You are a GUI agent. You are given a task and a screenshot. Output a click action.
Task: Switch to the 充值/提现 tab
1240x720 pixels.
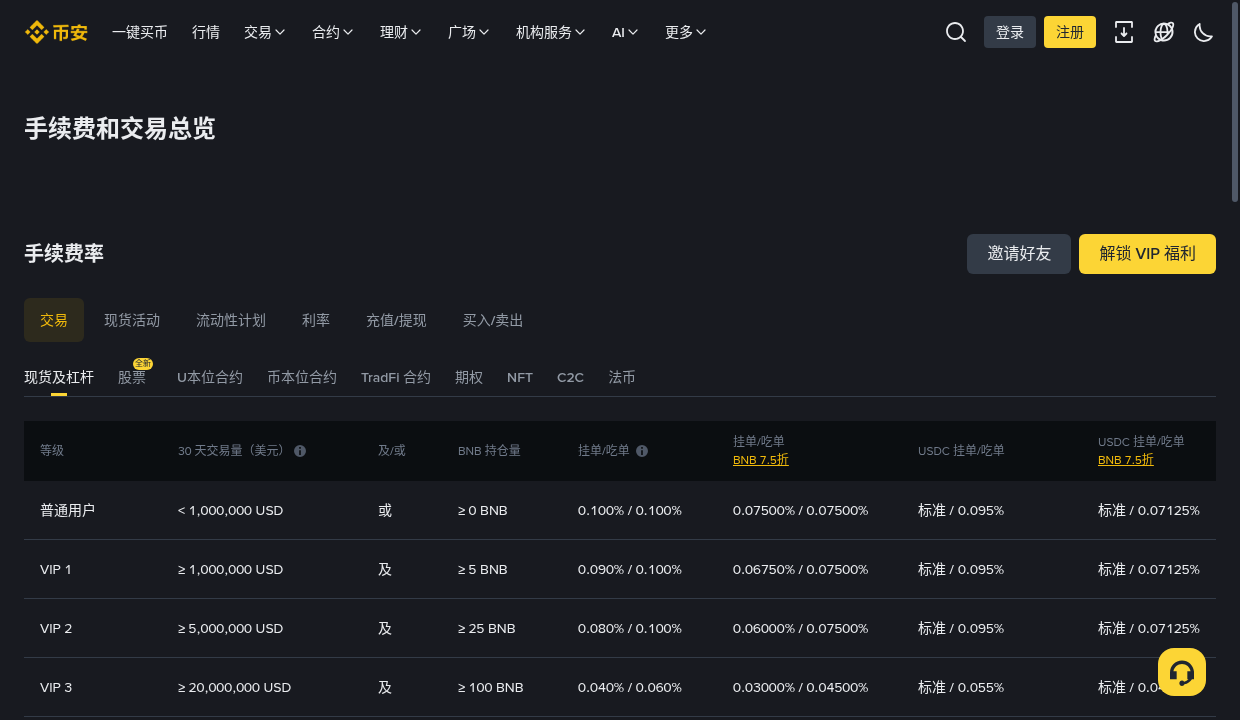396,320
